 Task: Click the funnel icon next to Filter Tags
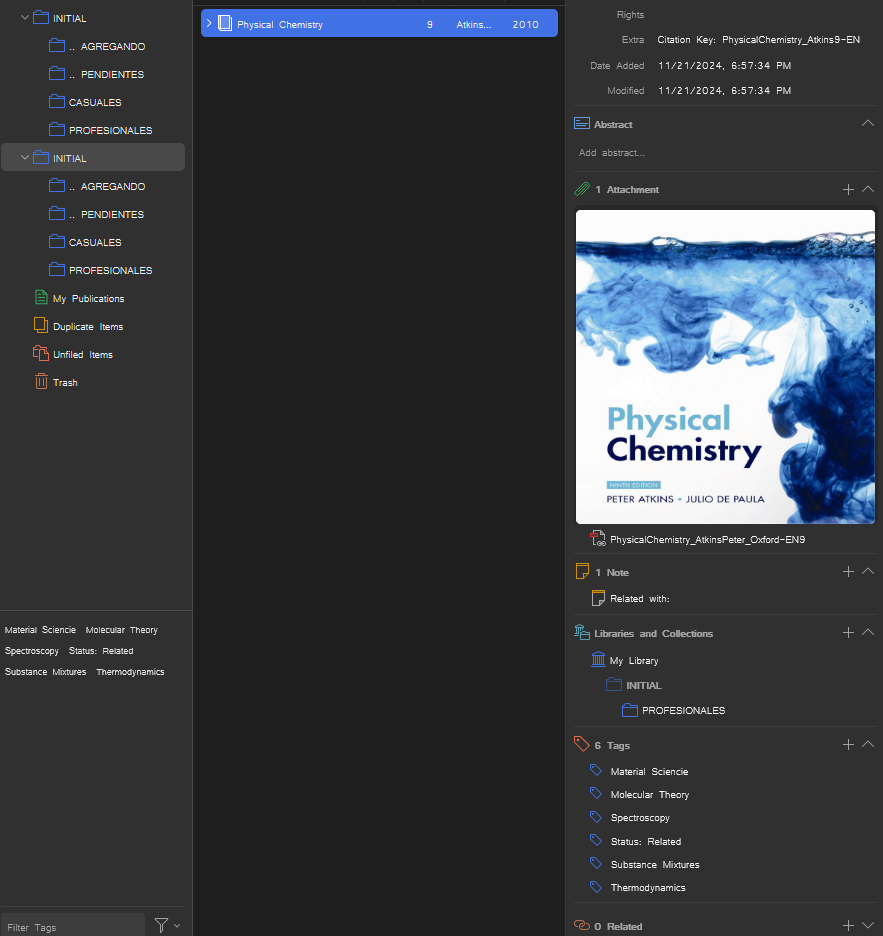(161, 925)
